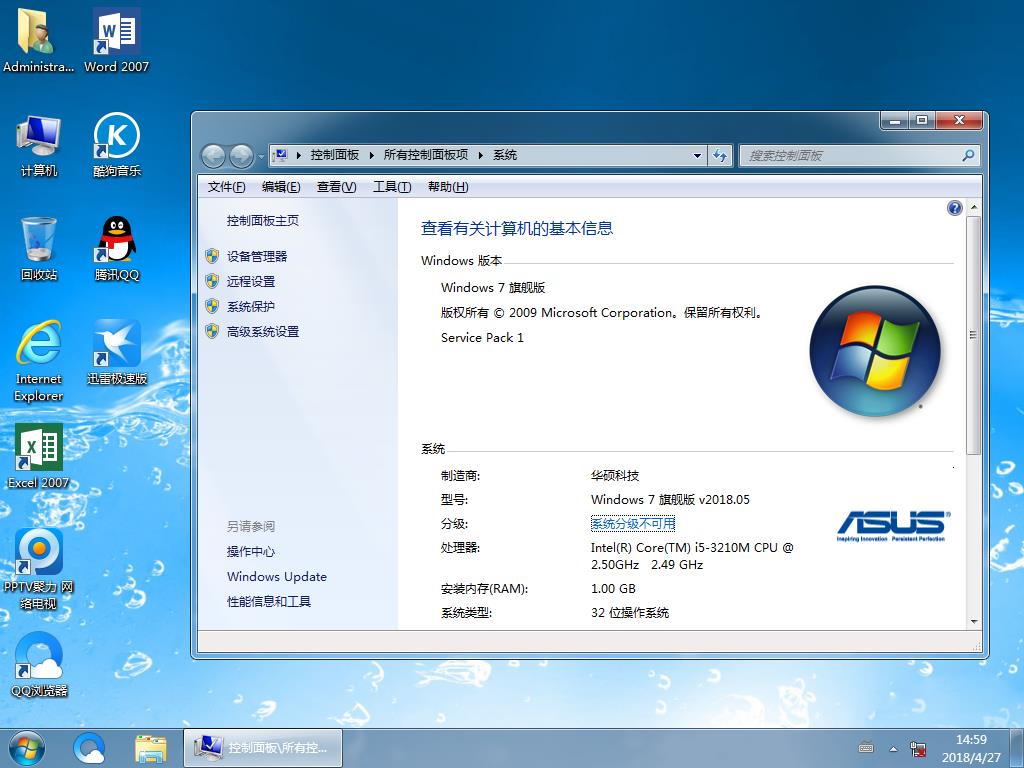Open the 查看(V) menu

(x=336, y=187)
